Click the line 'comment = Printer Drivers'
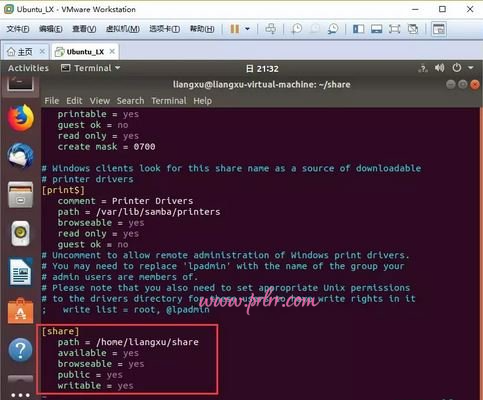Screen dimensions: 483x400 coord(125,201)
